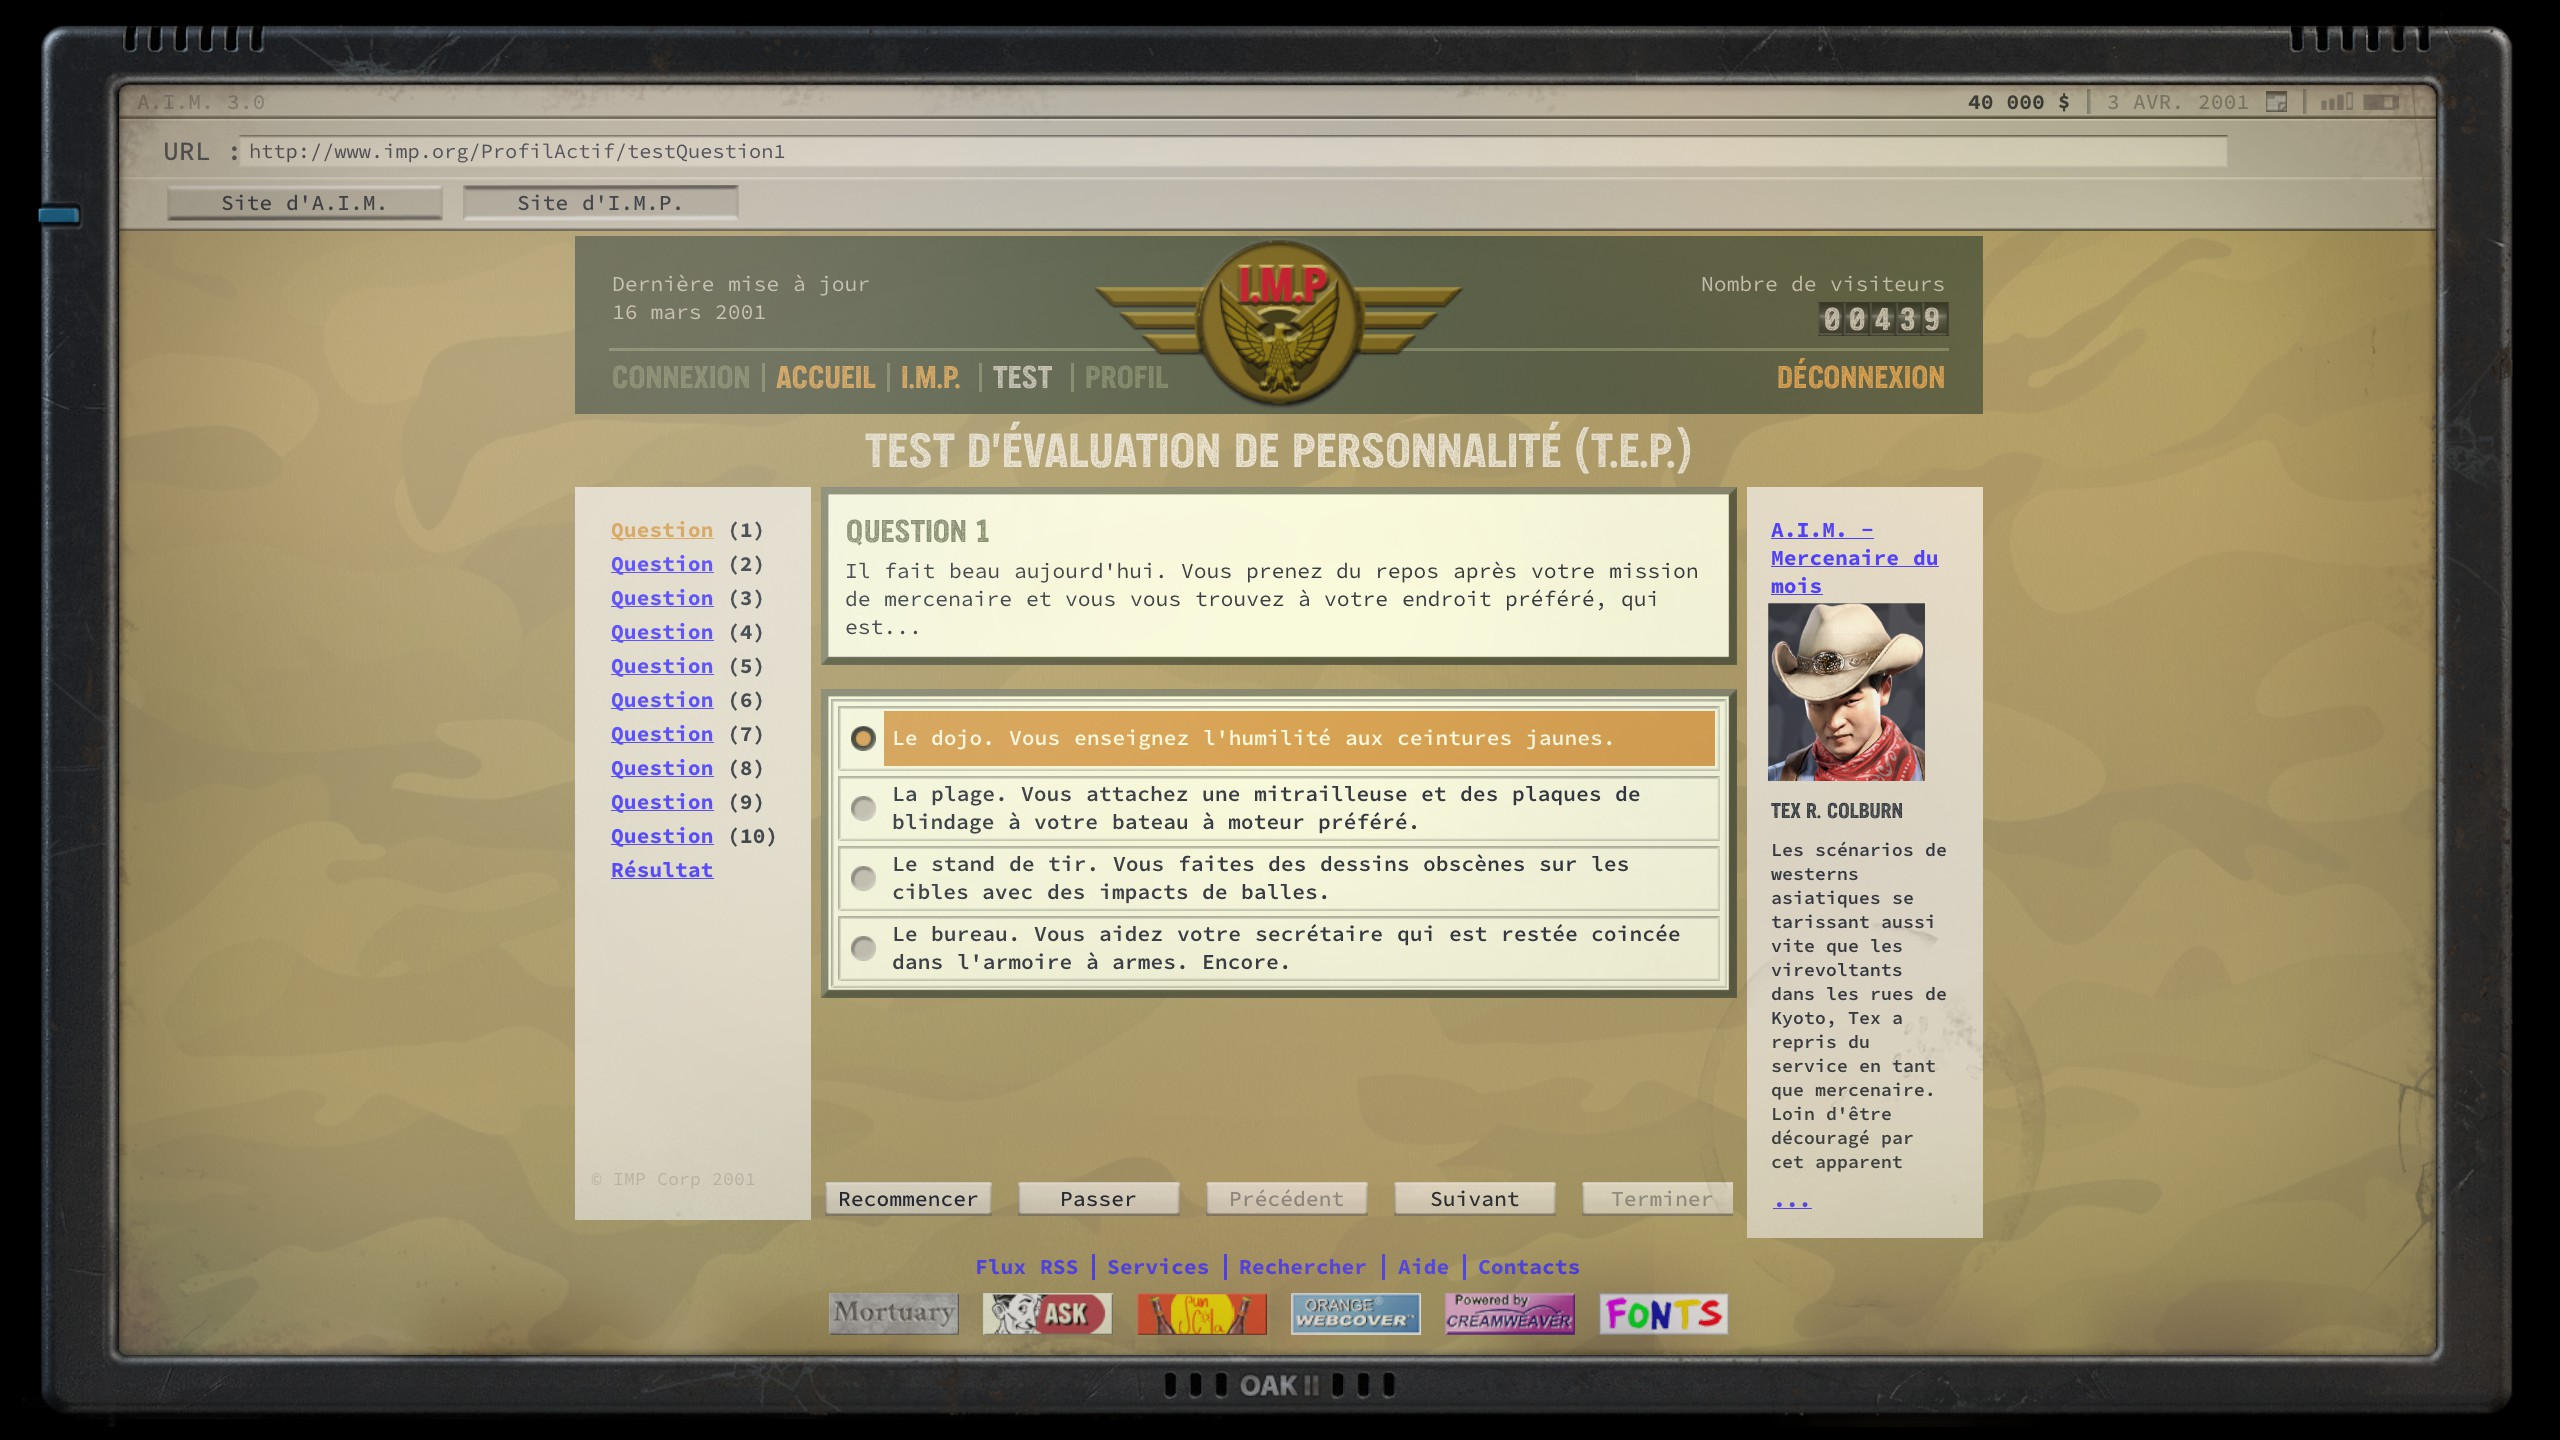
Task: Click the blue tab on monitor's left edge
Action: 59,215
